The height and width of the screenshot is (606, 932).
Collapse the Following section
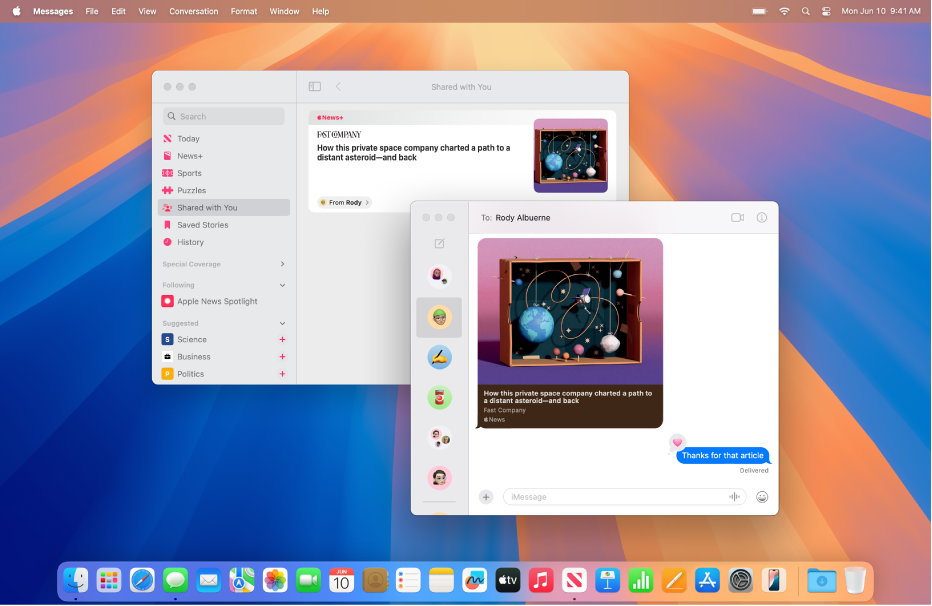[x=282, y=285]
